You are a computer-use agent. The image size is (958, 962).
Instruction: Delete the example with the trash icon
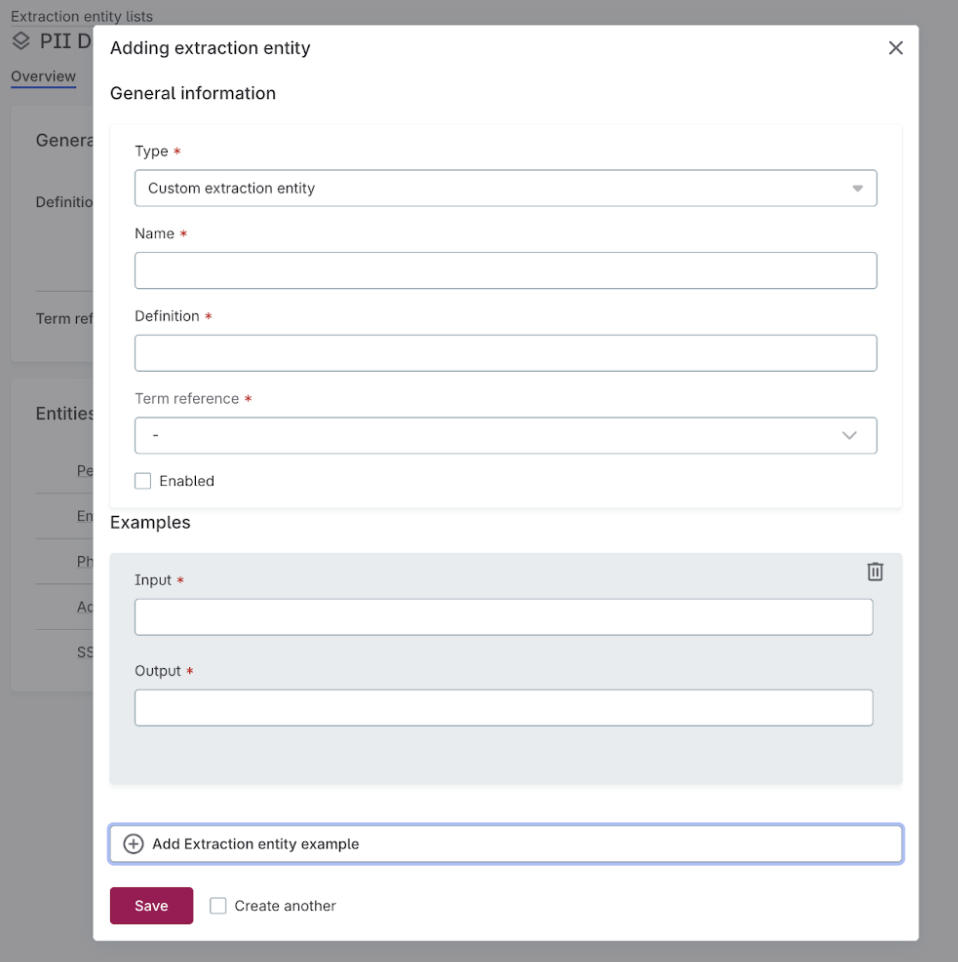pyautogui.click(x=875, y=571)
